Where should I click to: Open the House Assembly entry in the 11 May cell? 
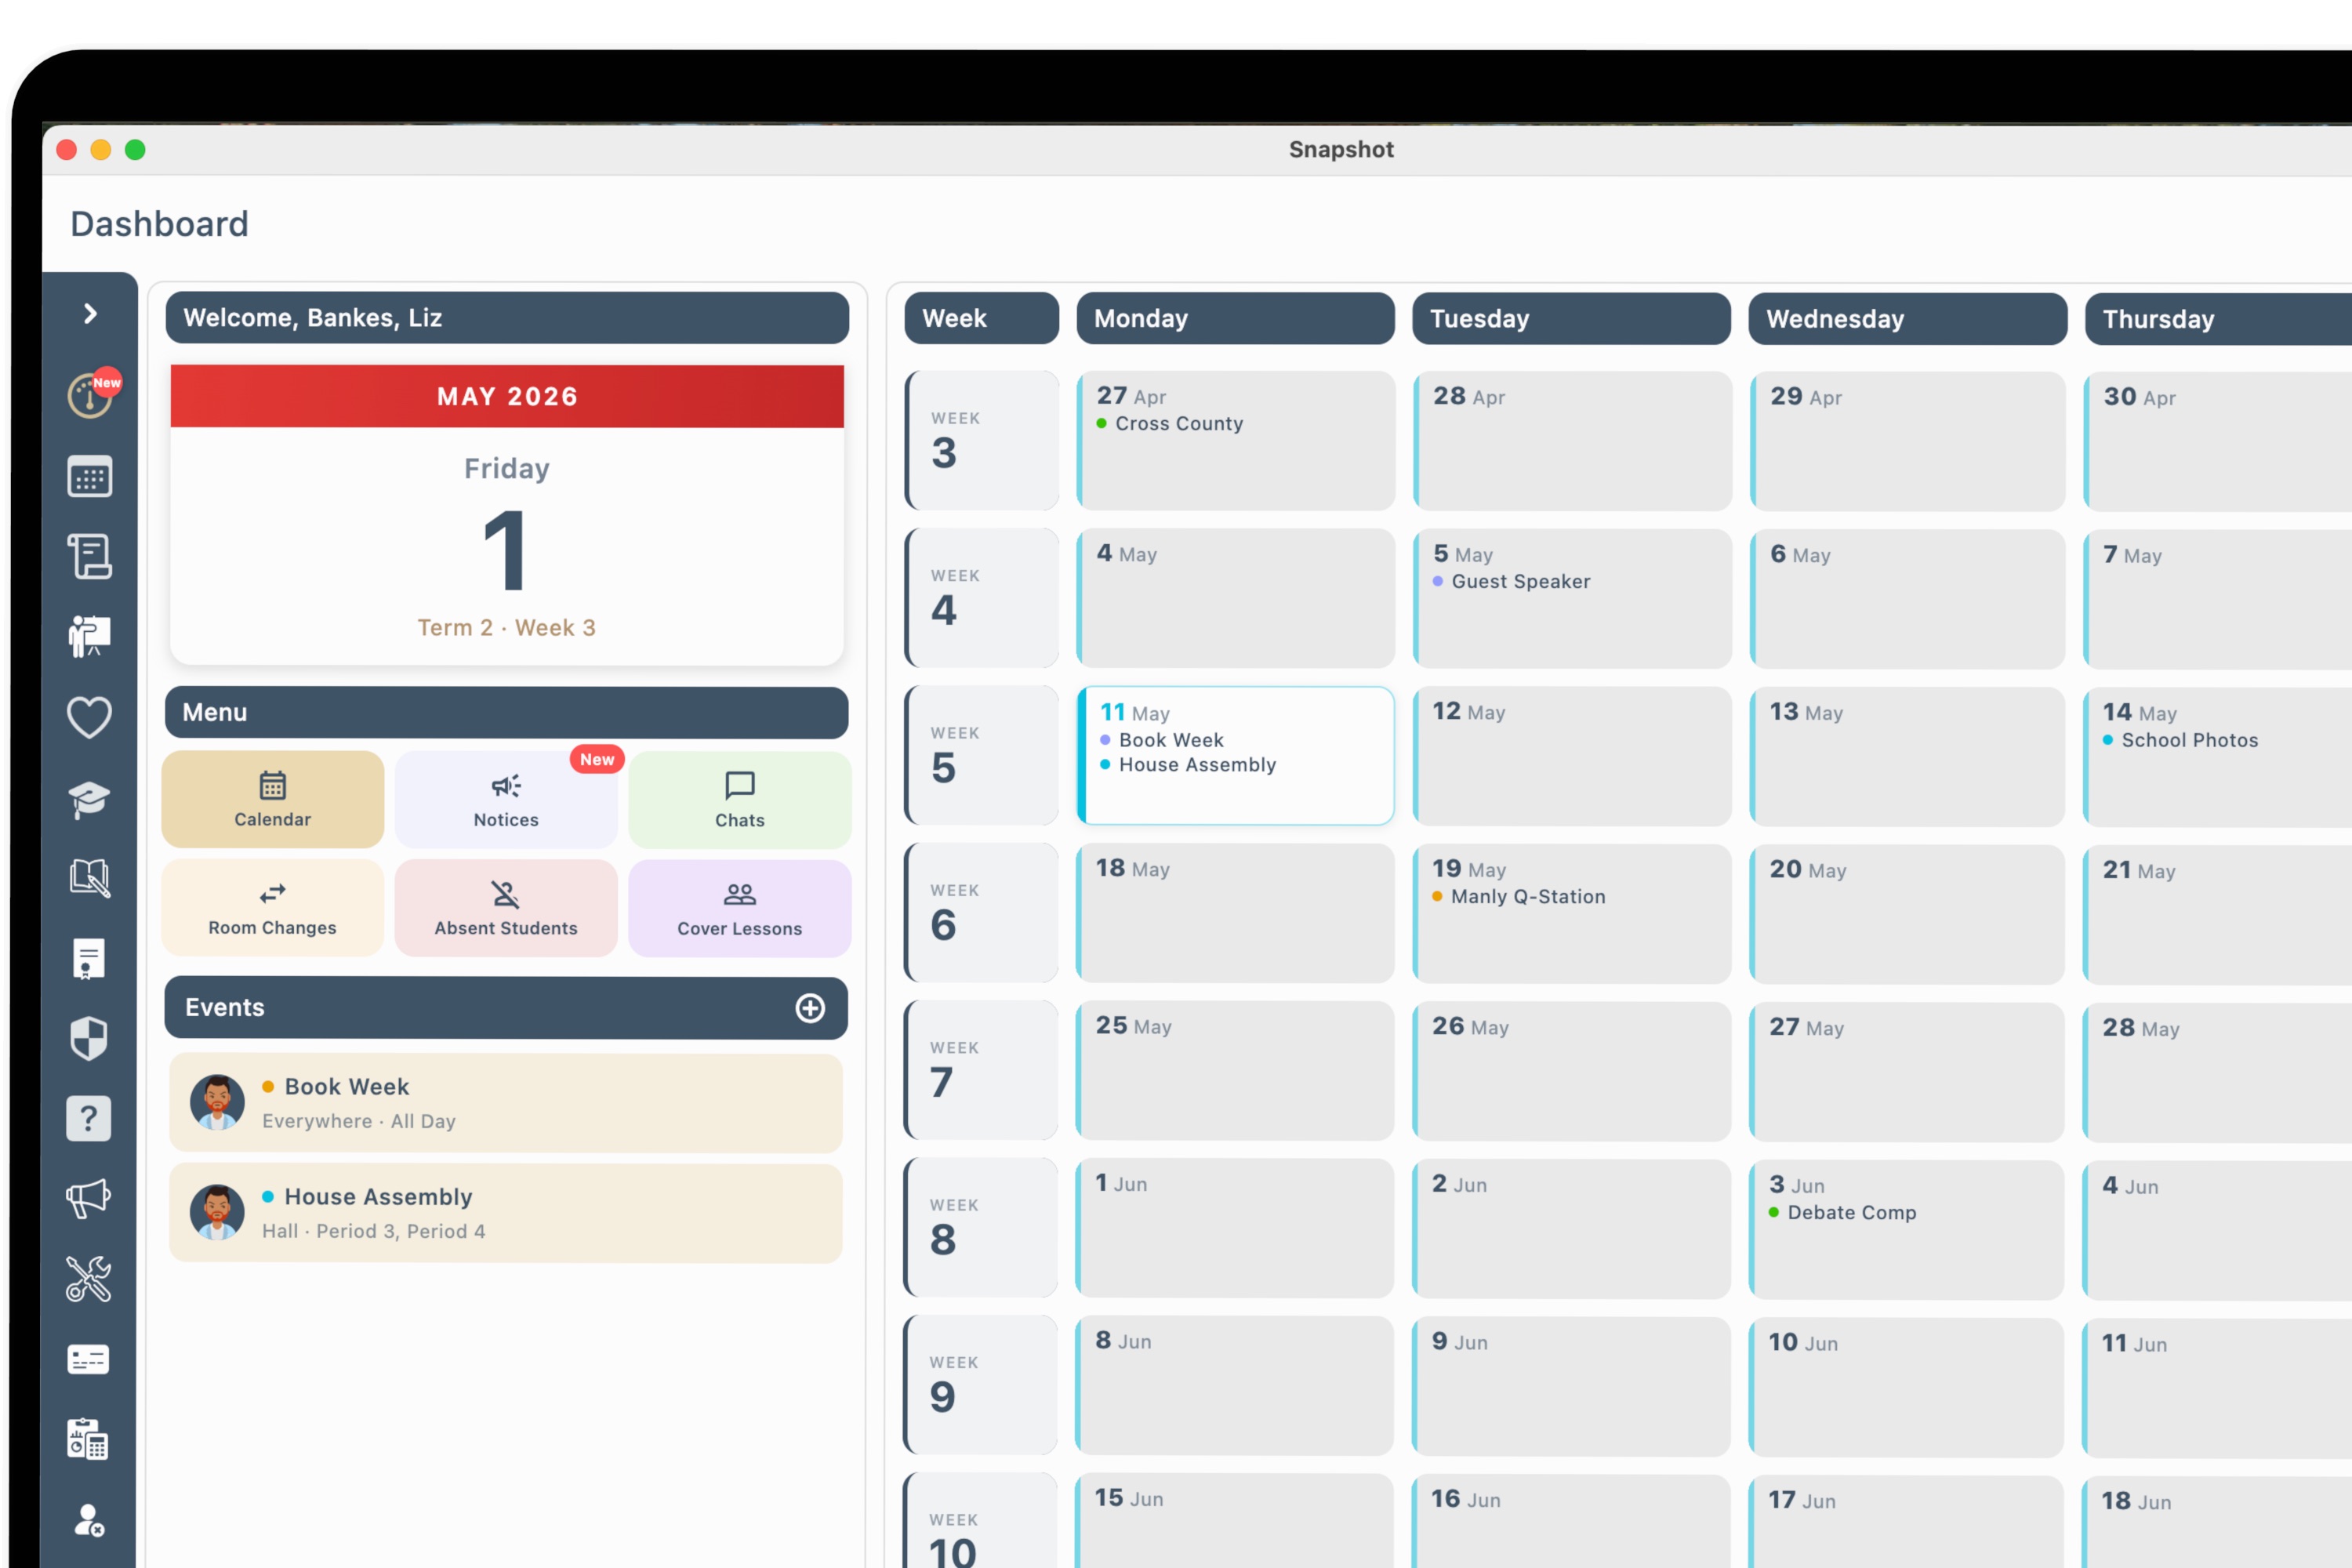(1188, 765)
